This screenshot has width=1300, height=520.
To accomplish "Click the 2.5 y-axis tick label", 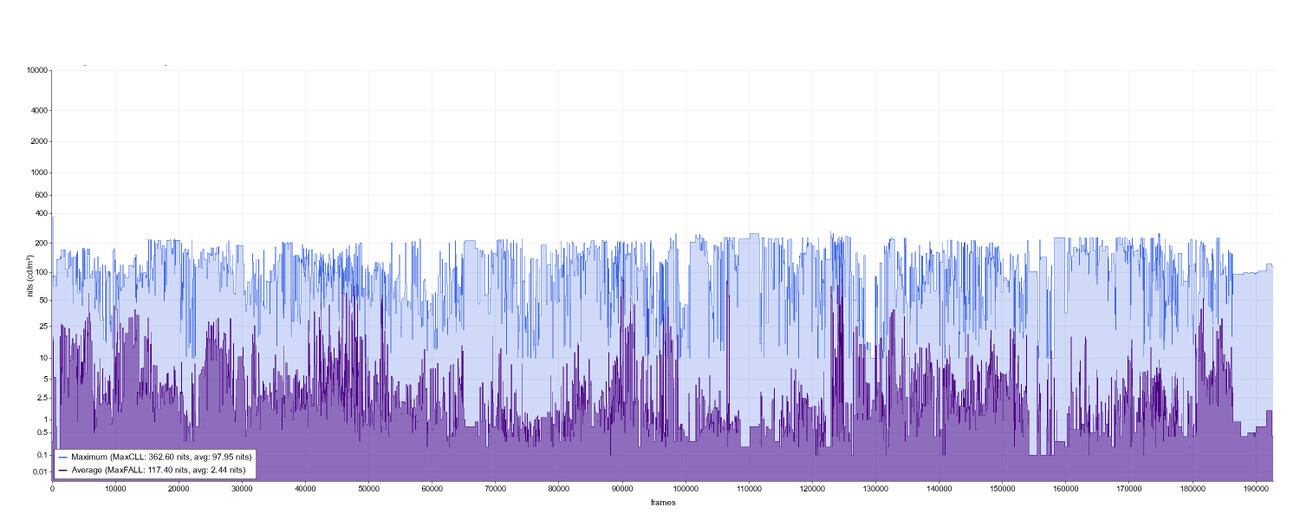I will coord(42,398).
